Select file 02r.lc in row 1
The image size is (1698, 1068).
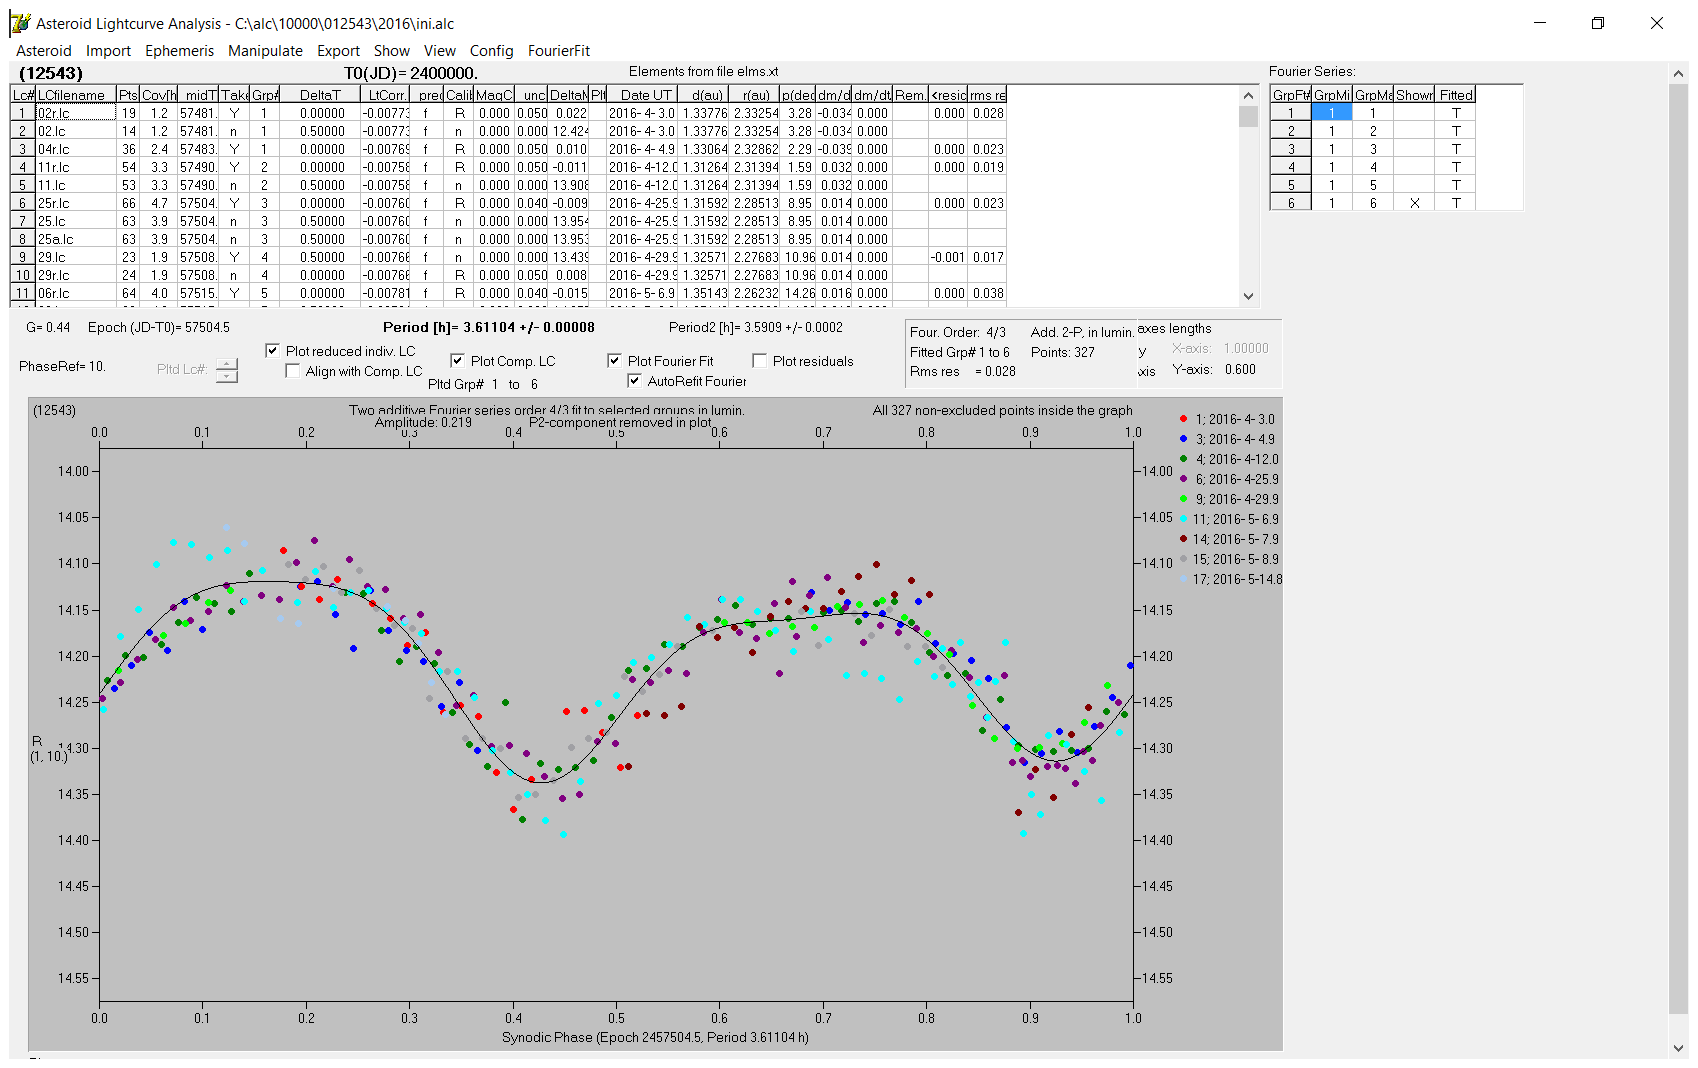tap(75, 113)
